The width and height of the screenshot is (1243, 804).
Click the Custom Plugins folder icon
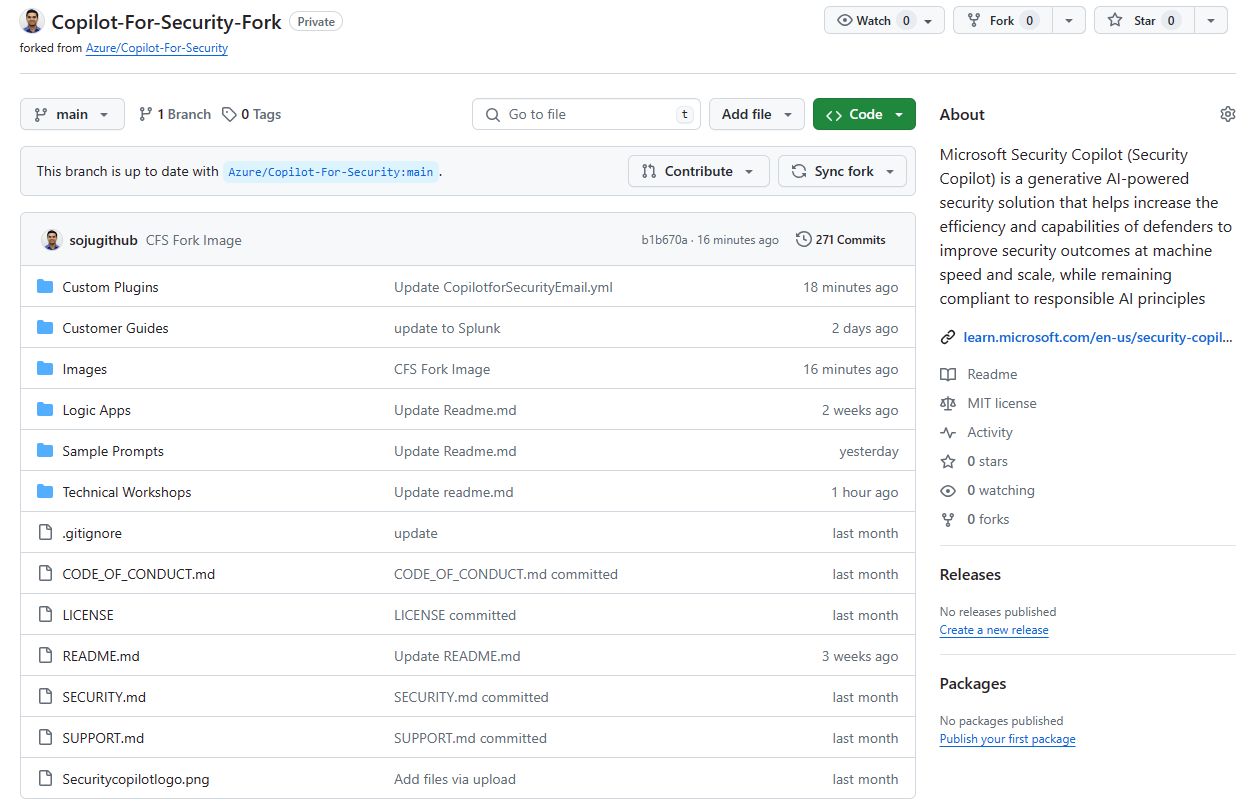45,287
